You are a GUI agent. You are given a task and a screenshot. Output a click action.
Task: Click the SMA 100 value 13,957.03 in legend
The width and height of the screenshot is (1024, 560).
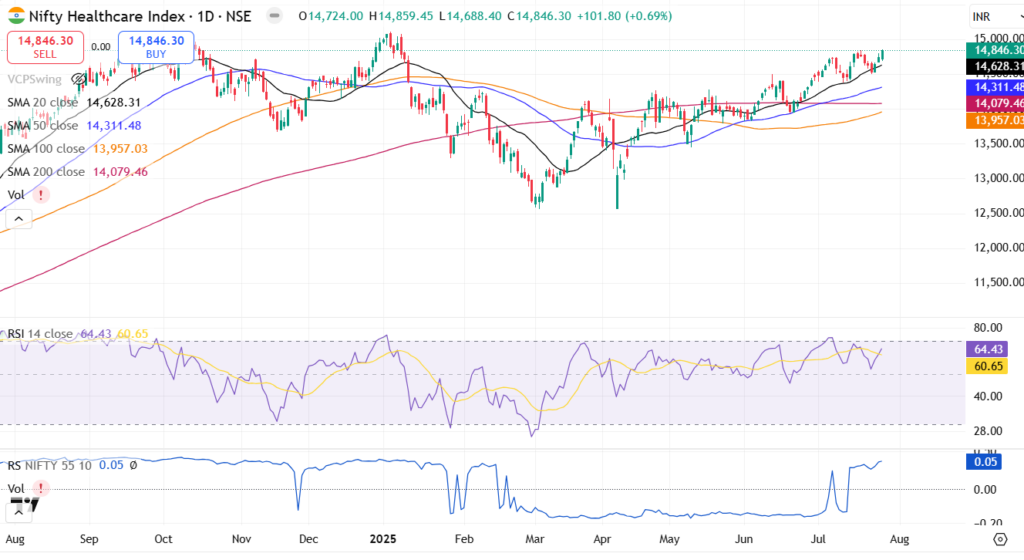(x=120, y=149)
